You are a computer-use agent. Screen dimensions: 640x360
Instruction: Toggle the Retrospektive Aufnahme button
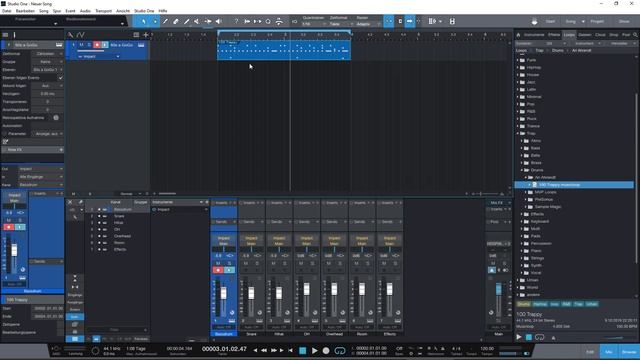tap(56, 118)
